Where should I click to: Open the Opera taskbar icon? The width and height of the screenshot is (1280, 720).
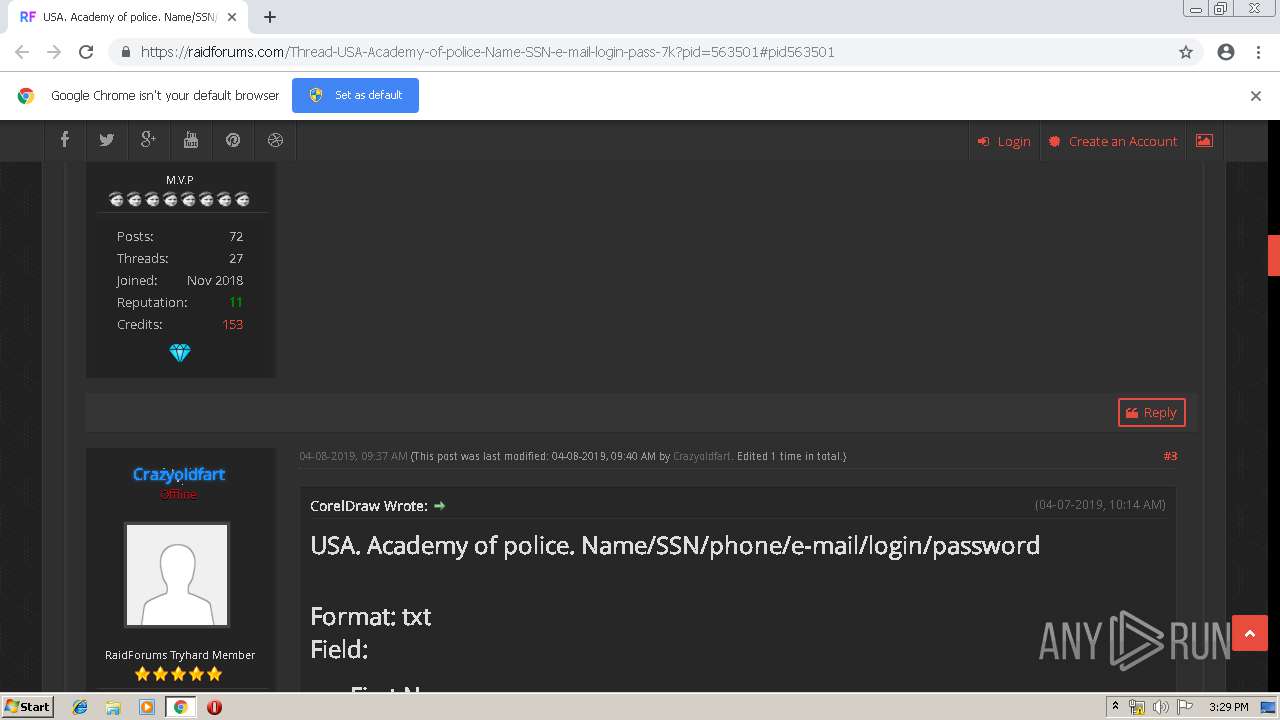(214, 707)
